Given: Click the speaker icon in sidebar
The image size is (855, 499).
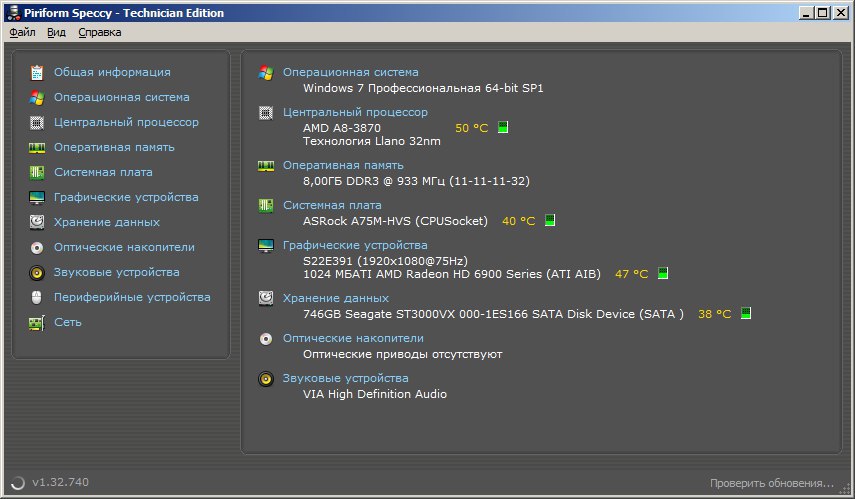Looking at the screenshot, I should (x=37, y=273).
